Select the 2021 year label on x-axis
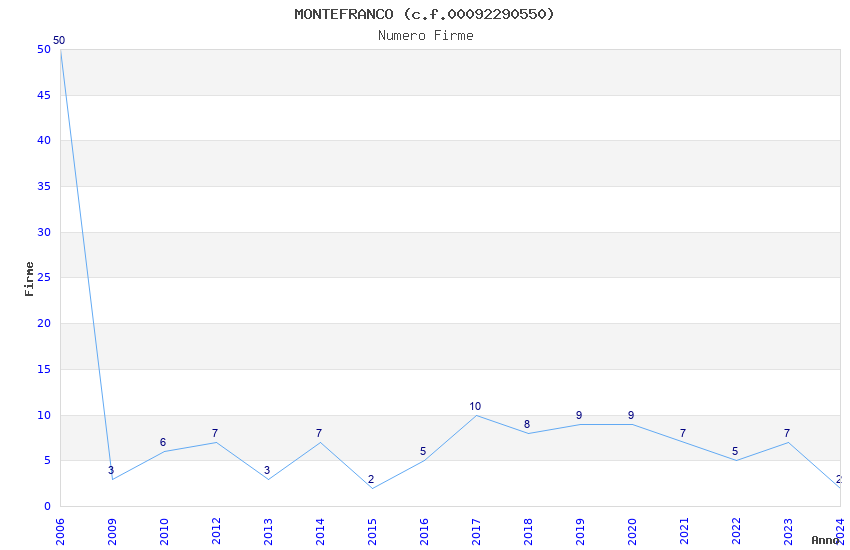The width and height of the screenshot is (850, 550). (x=685, y=532)
